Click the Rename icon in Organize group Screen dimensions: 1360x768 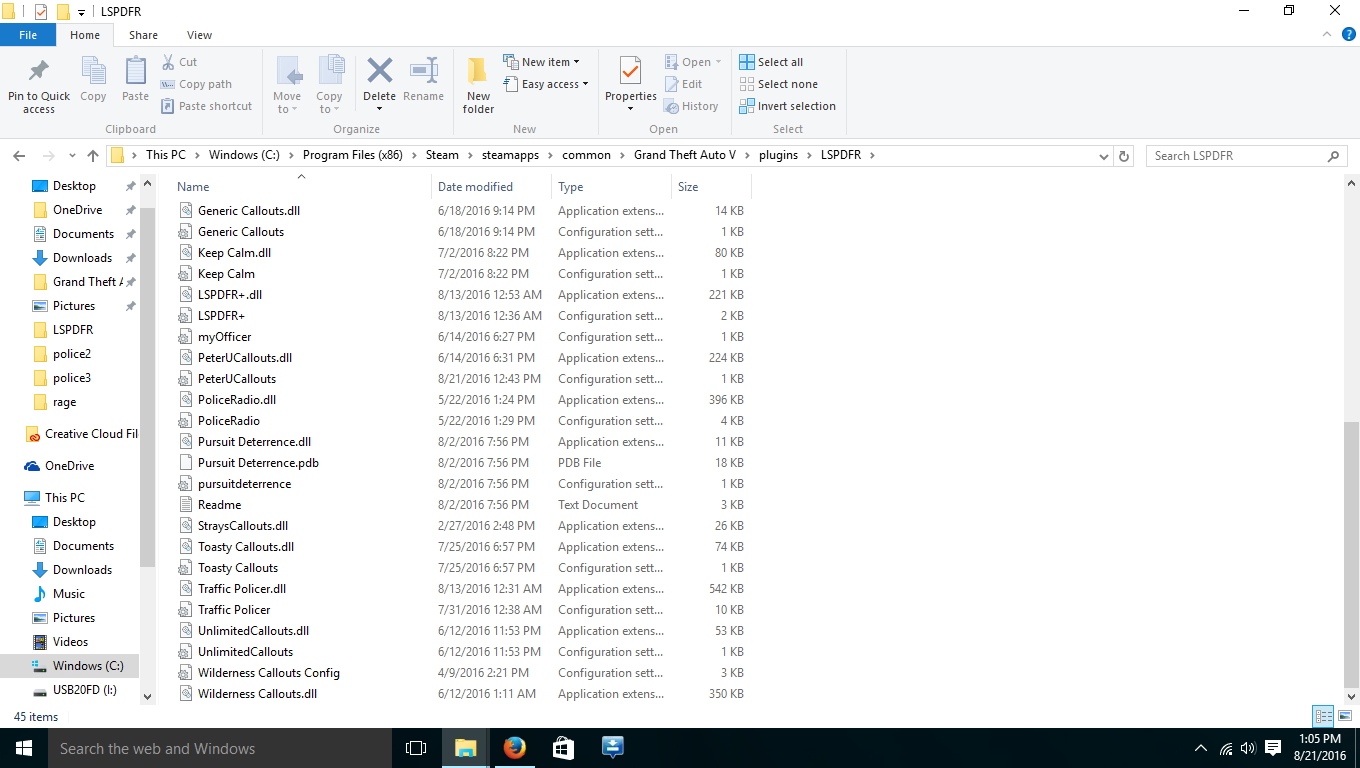coord(423,70)
